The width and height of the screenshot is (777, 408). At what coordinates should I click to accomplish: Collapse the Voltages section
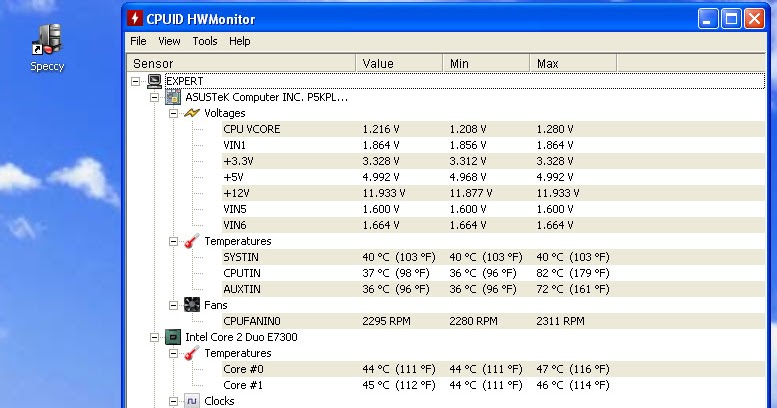click(x=173, y=113)
